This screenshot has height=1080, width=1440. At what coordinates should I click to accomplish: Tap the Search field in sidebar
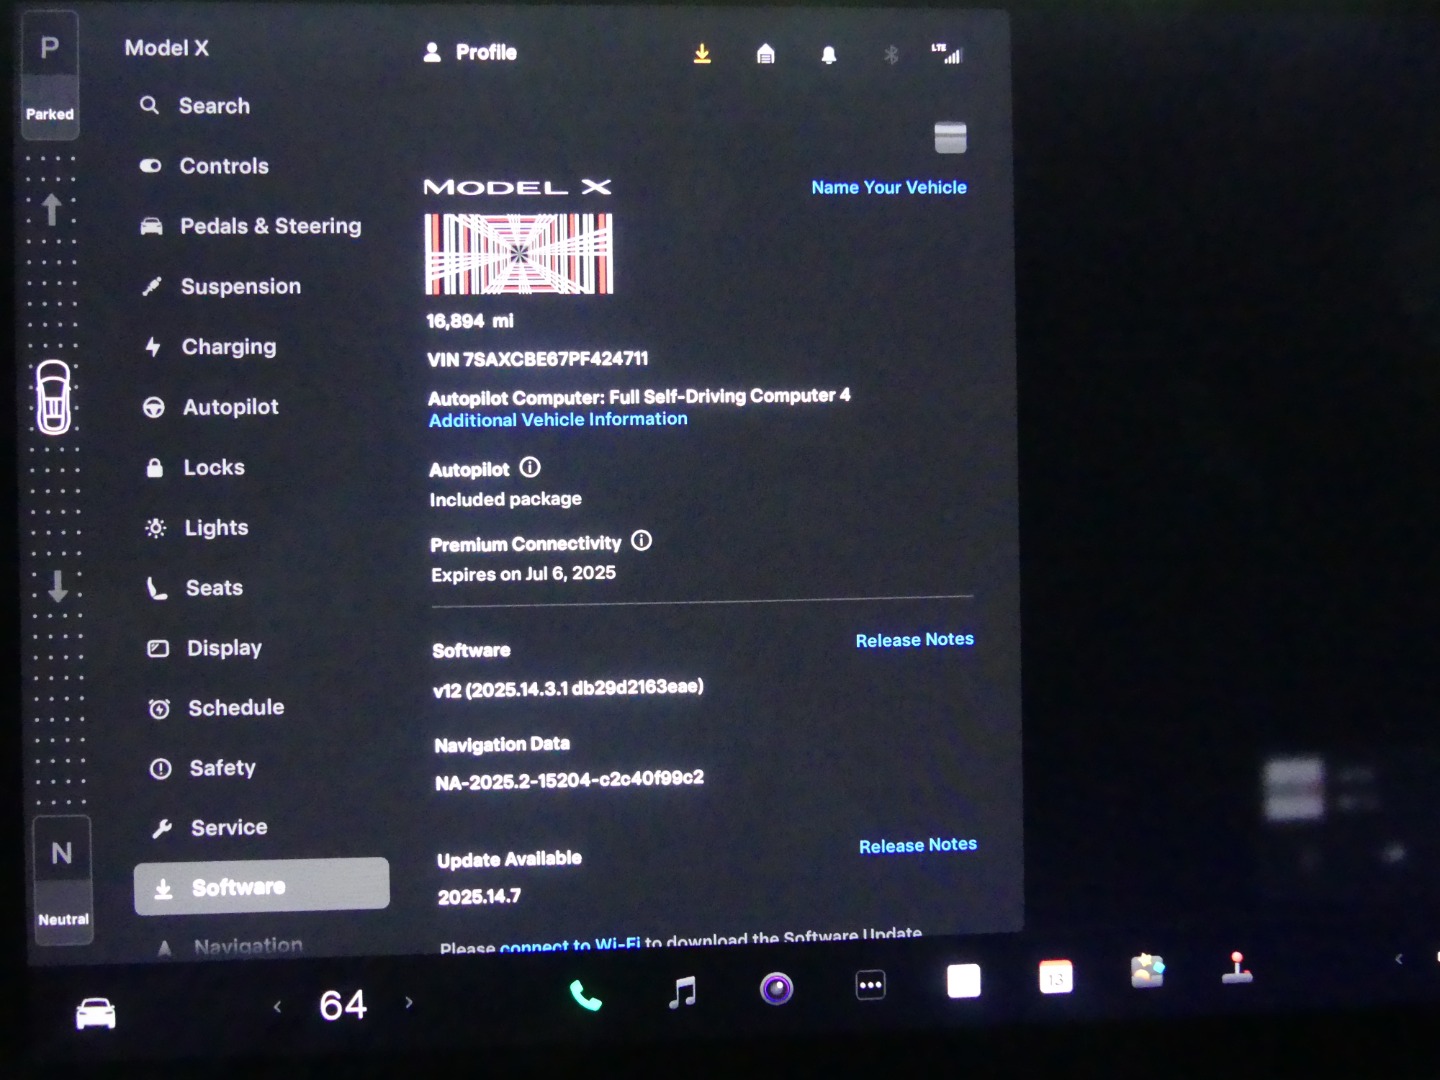[214, 106]
